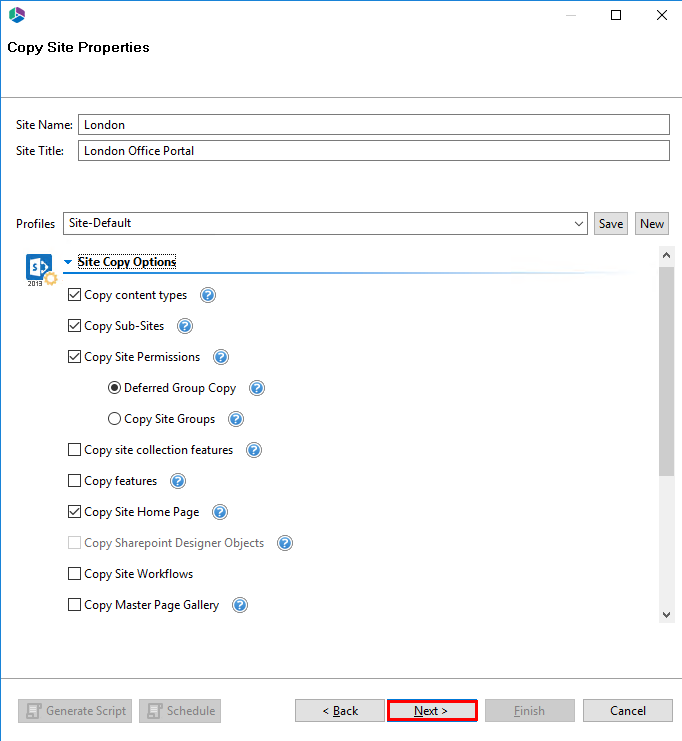
Task: Collapse the Site Copy Options section
Action: click(68, 263)
